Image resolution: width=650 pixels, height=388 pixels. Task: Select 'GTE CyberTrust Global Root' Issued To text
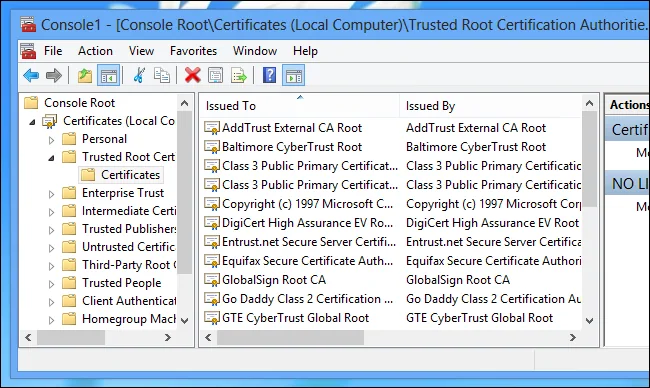[295, 318]
